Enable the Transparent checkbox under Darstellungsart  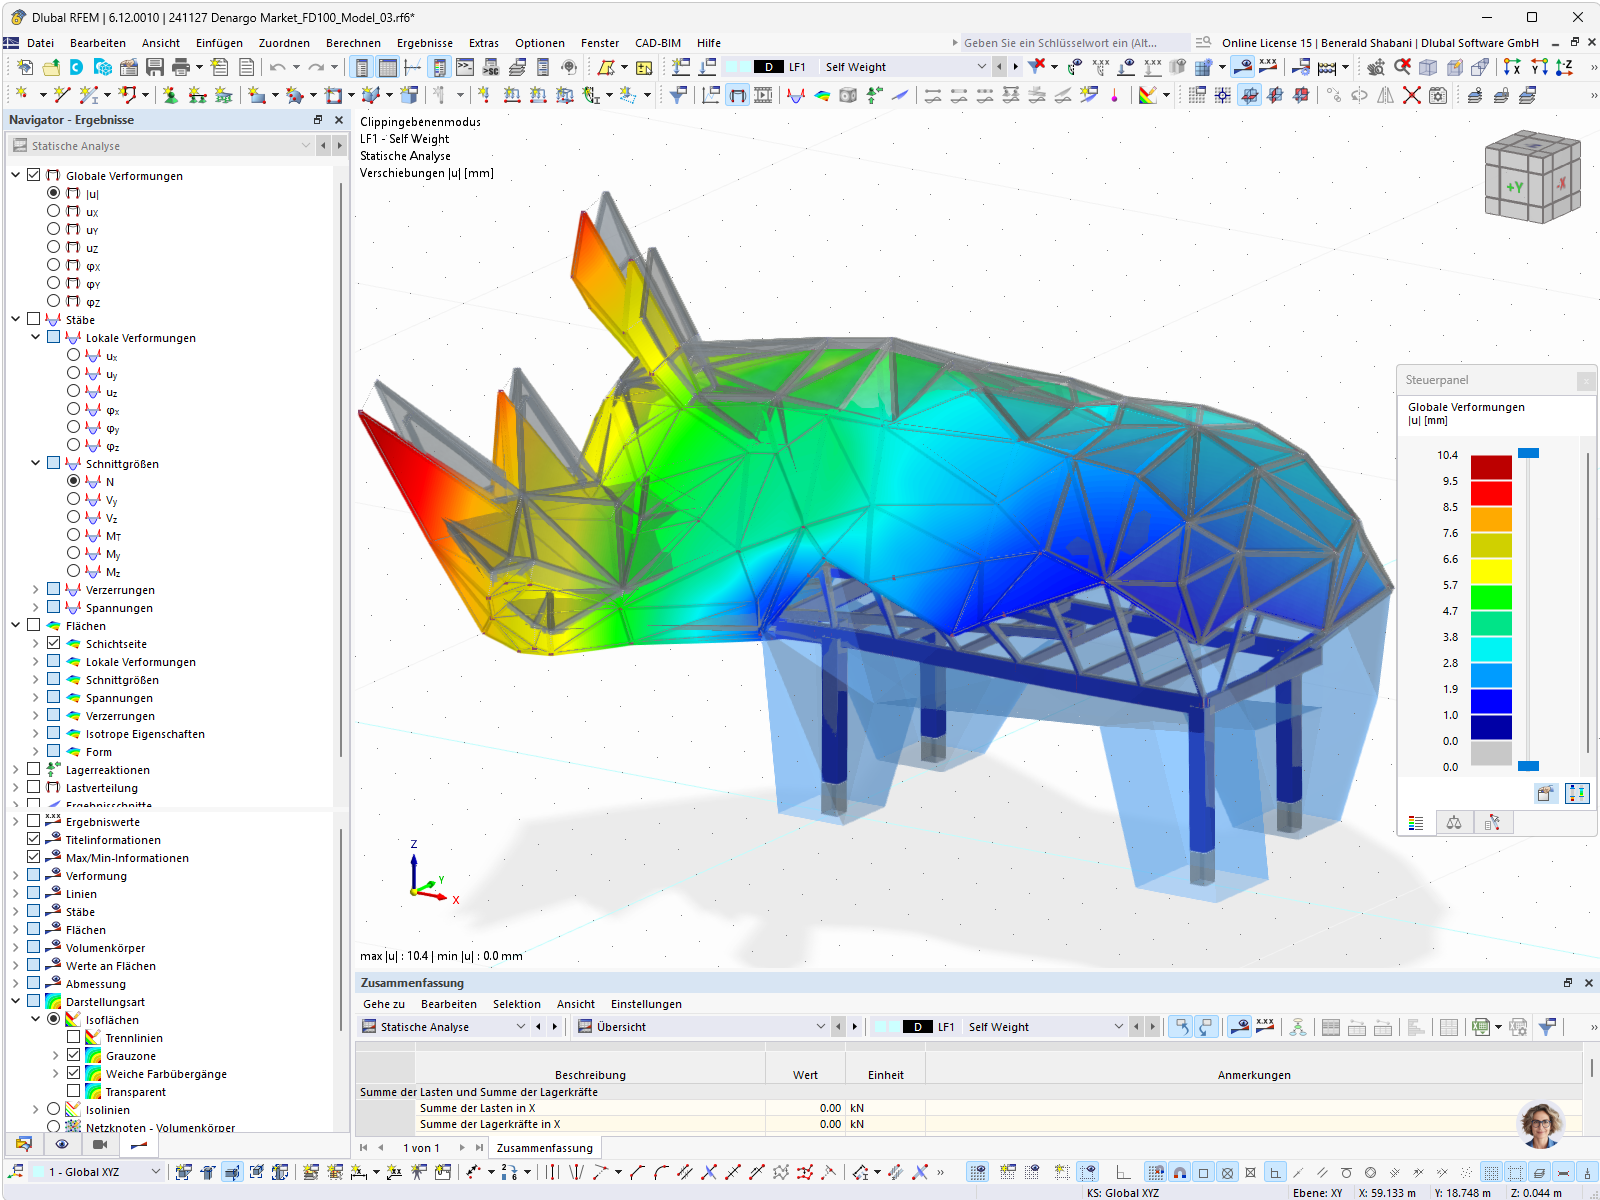[x=74, y=1092]
